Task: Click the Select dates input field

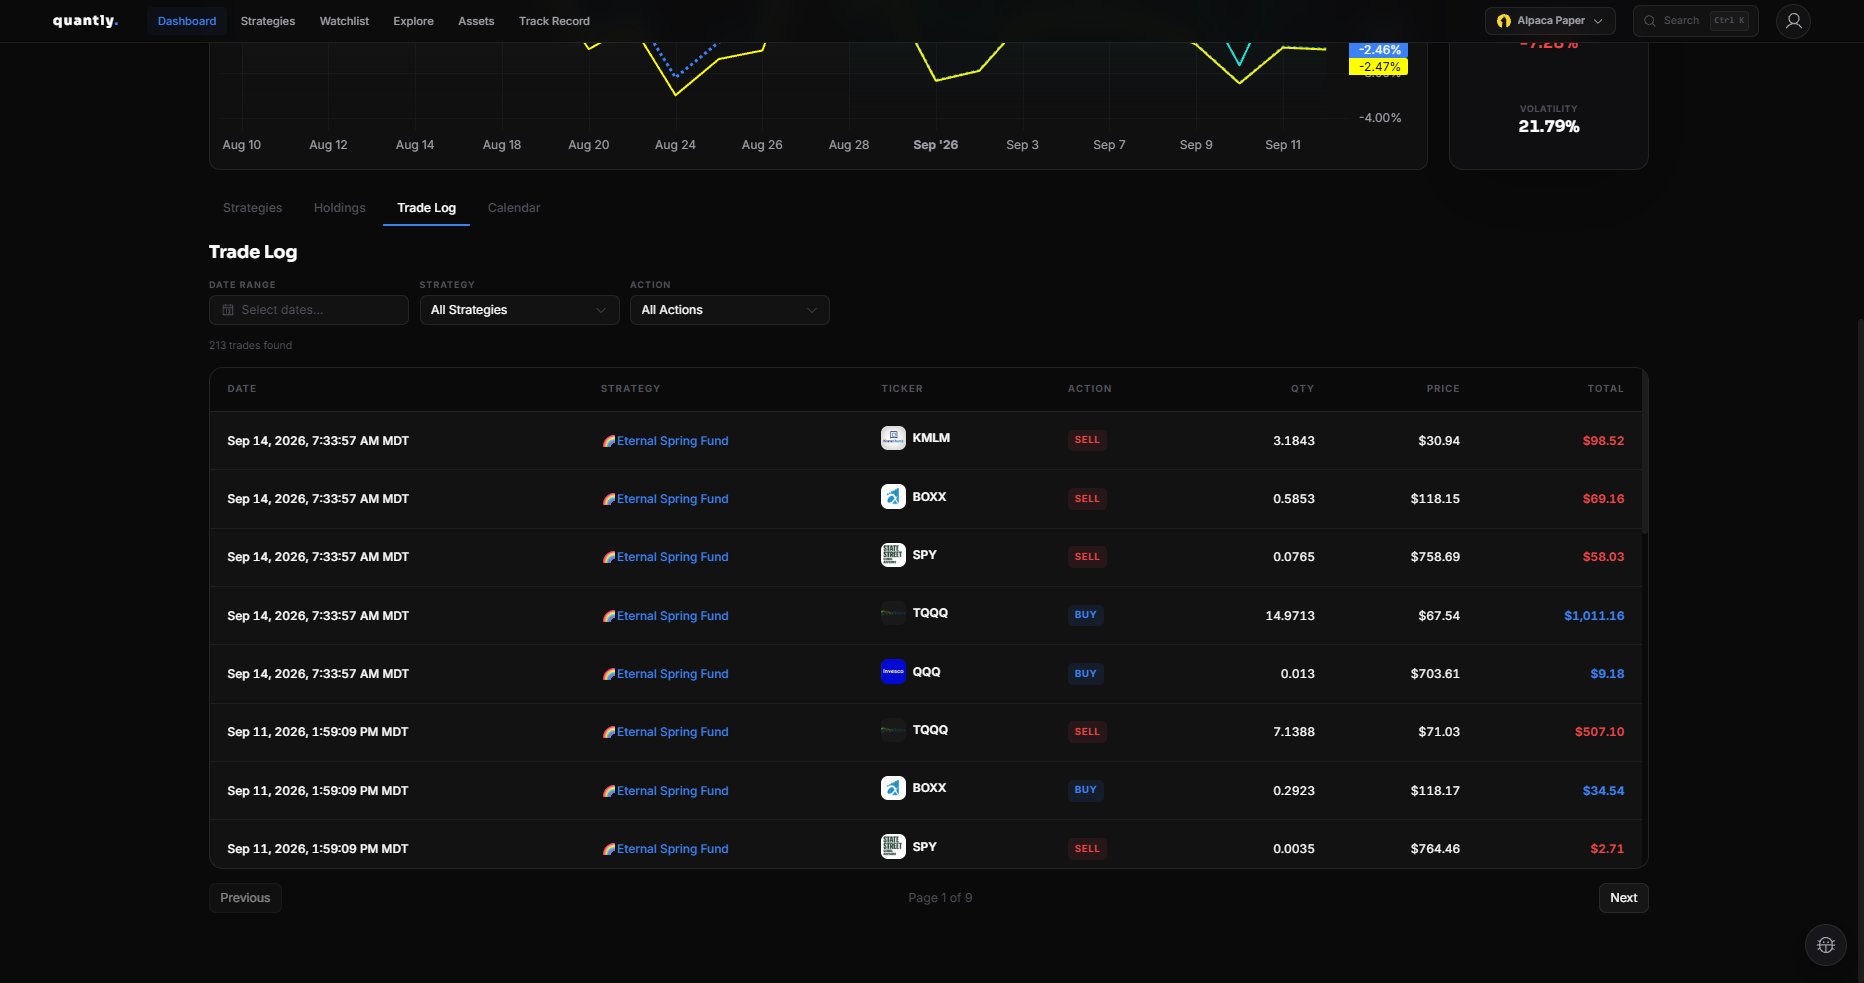Action: pyautogui.click(x=309, y=310)
